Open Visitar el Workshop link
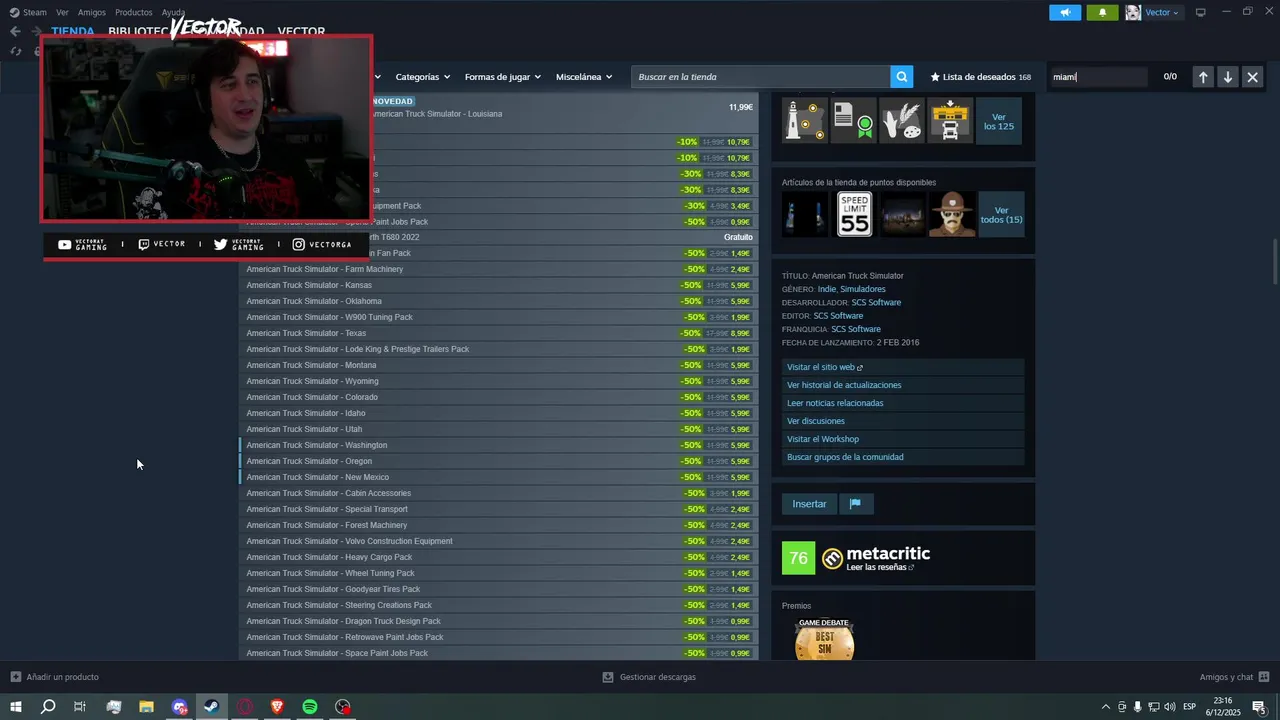The height and width of the screenshot is (720, 1280). pyautogui.click(x=903, y=439)
